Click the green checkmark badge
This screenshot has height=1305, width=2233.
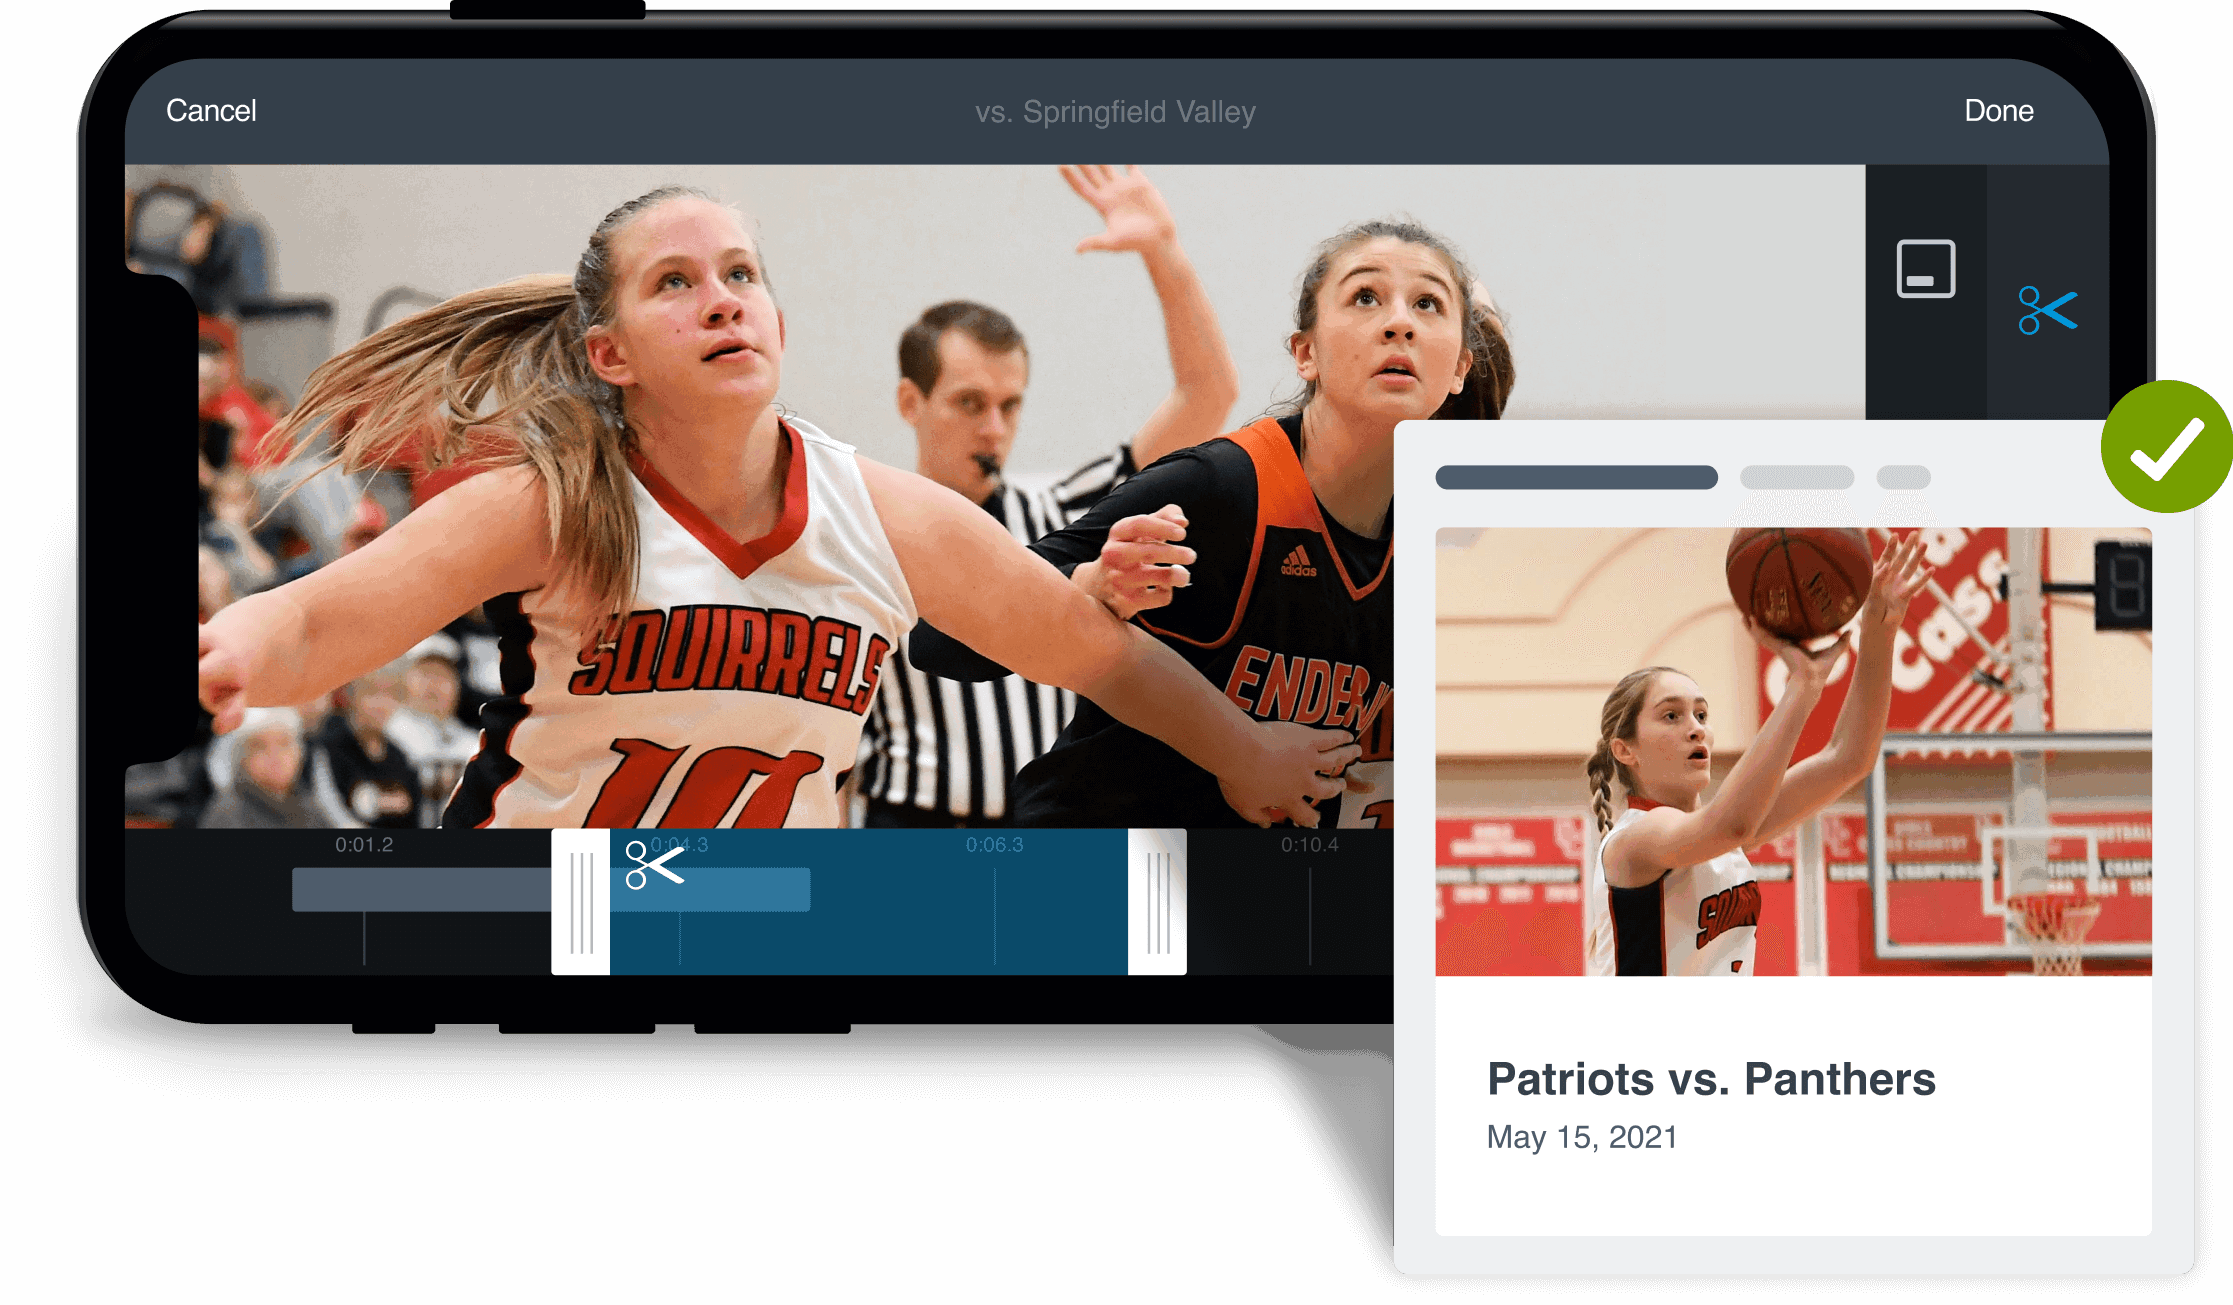pos(2165,447)
